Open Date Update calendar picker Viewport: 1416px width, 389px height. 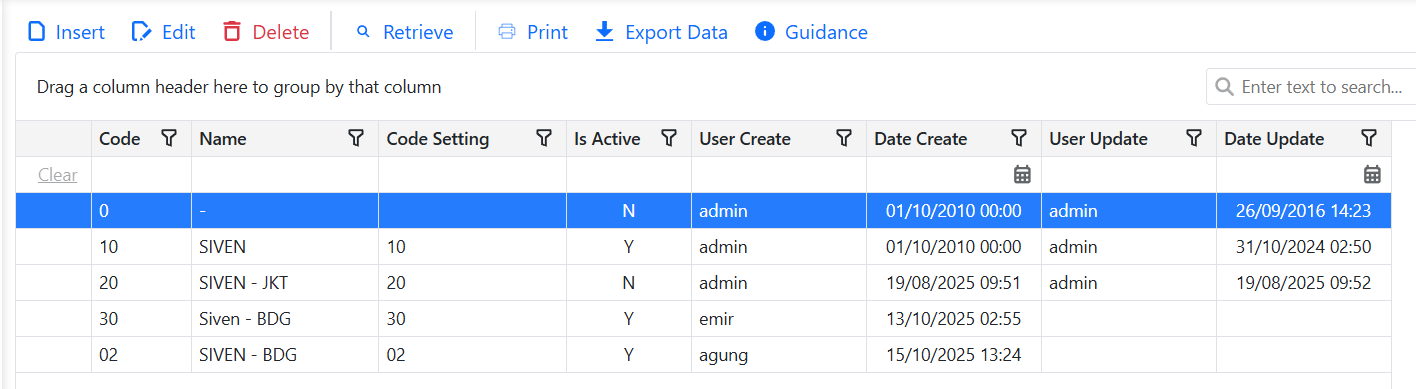point(1372,175)
